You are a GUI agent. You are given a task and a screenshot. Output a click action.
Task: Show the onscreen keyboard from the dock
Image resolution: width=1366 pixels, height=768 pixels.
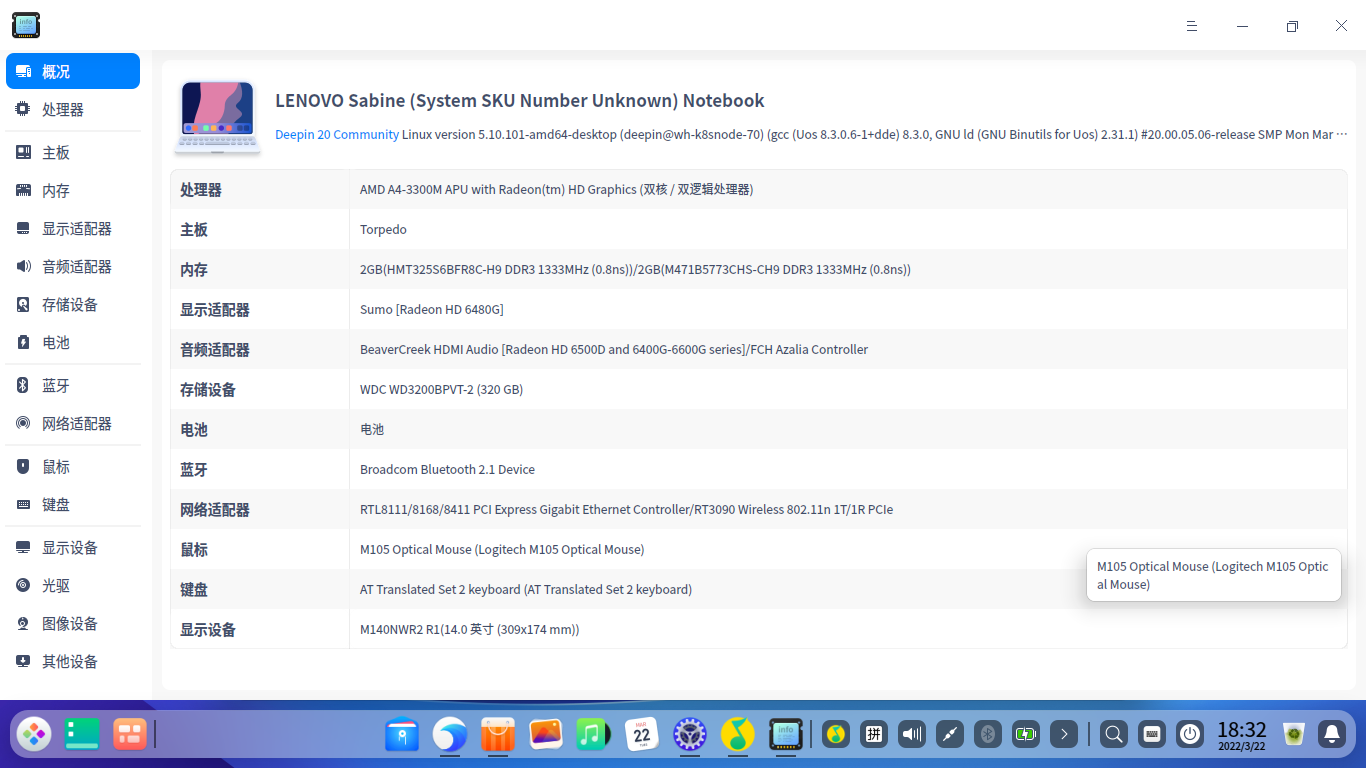click(x=1151, y=735)
